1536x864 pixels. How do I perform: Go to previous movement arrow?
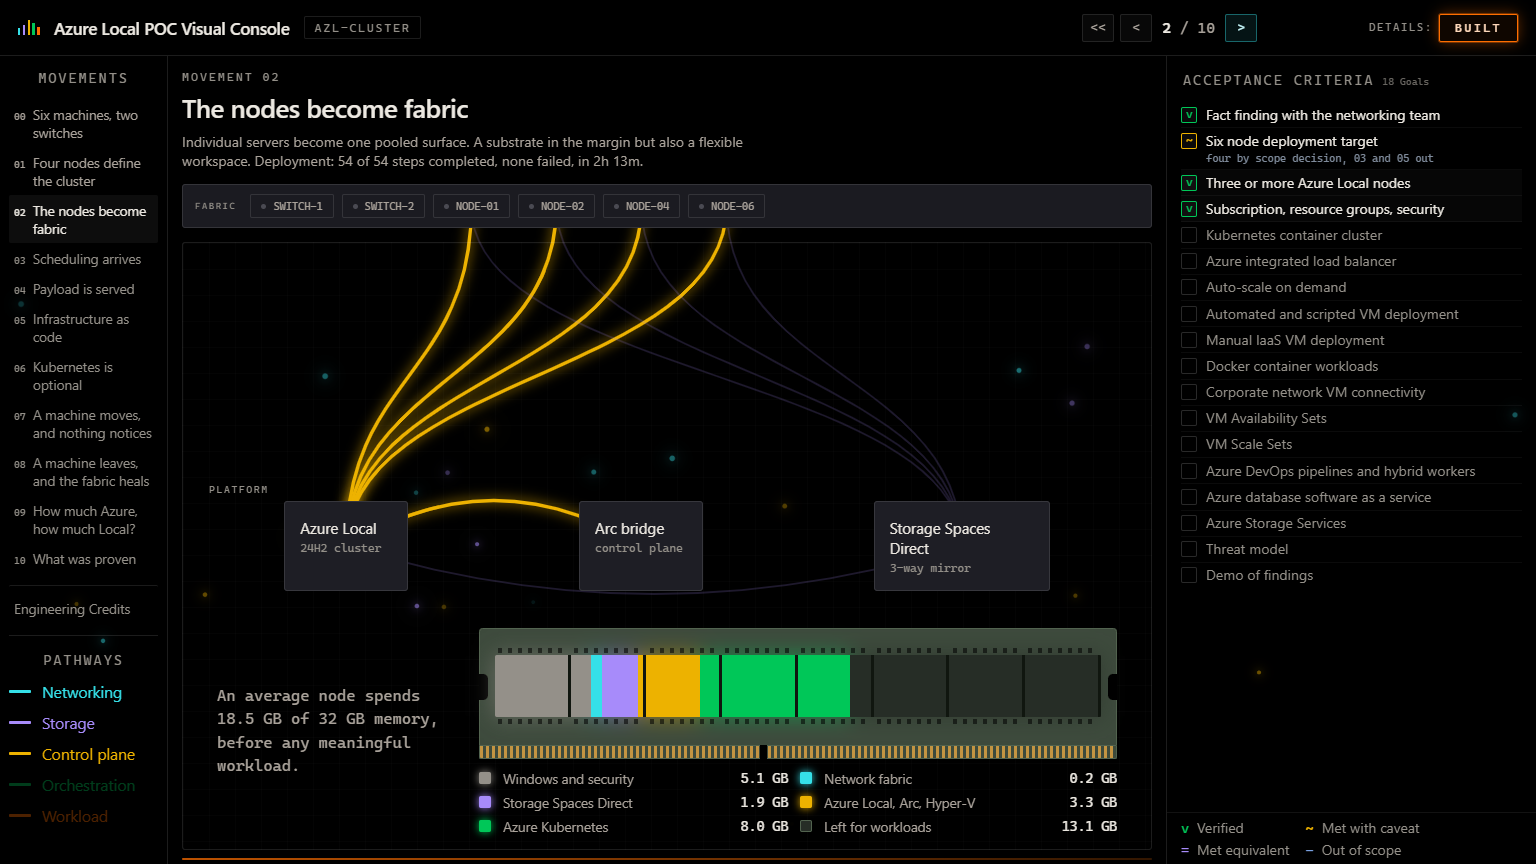pos(1136,28)
